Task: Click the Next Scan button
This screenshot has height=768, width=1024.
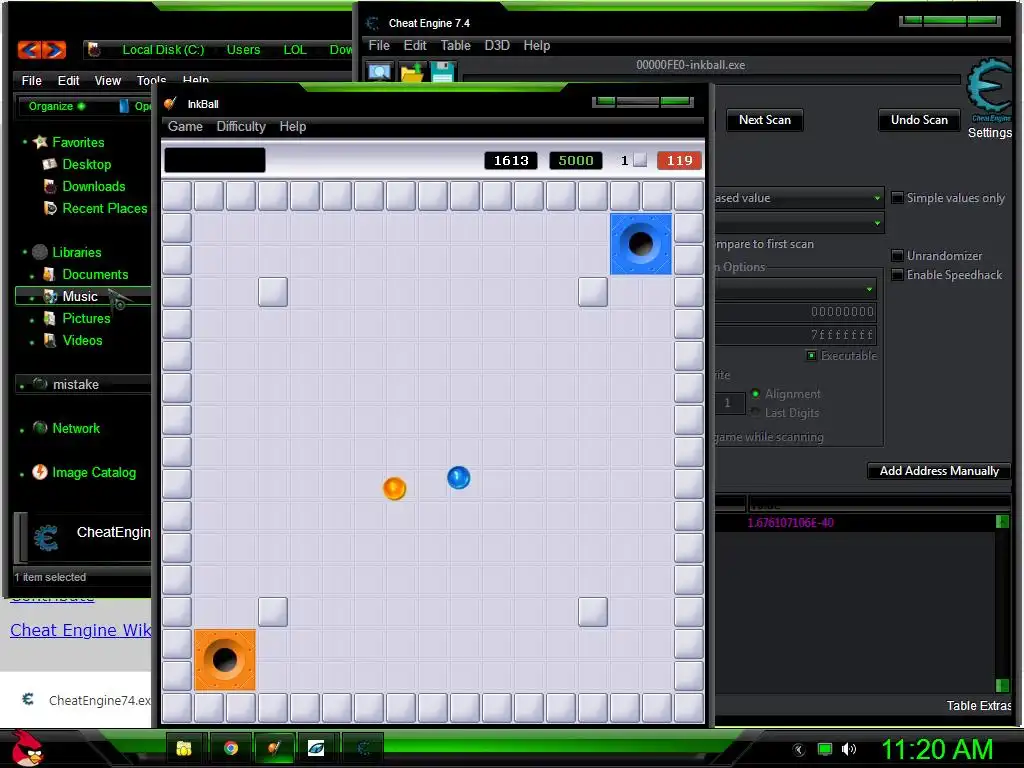Action: click(764, 120)
